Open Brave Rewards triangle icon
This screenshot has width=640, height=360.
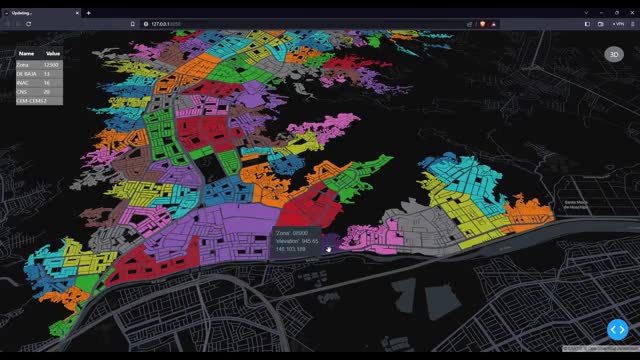point(493,24)
